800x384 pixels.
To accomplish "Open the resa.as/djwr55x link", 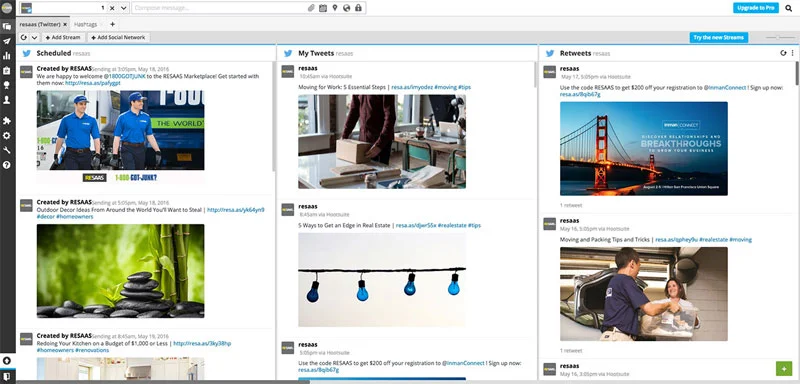I will coord(416,225).
